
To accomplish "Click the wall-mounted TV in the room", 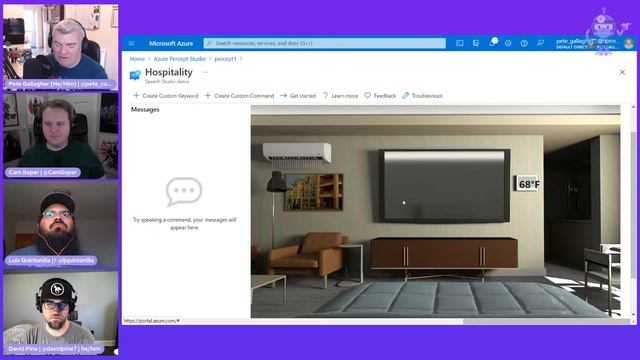I will [x=444, y=186].
